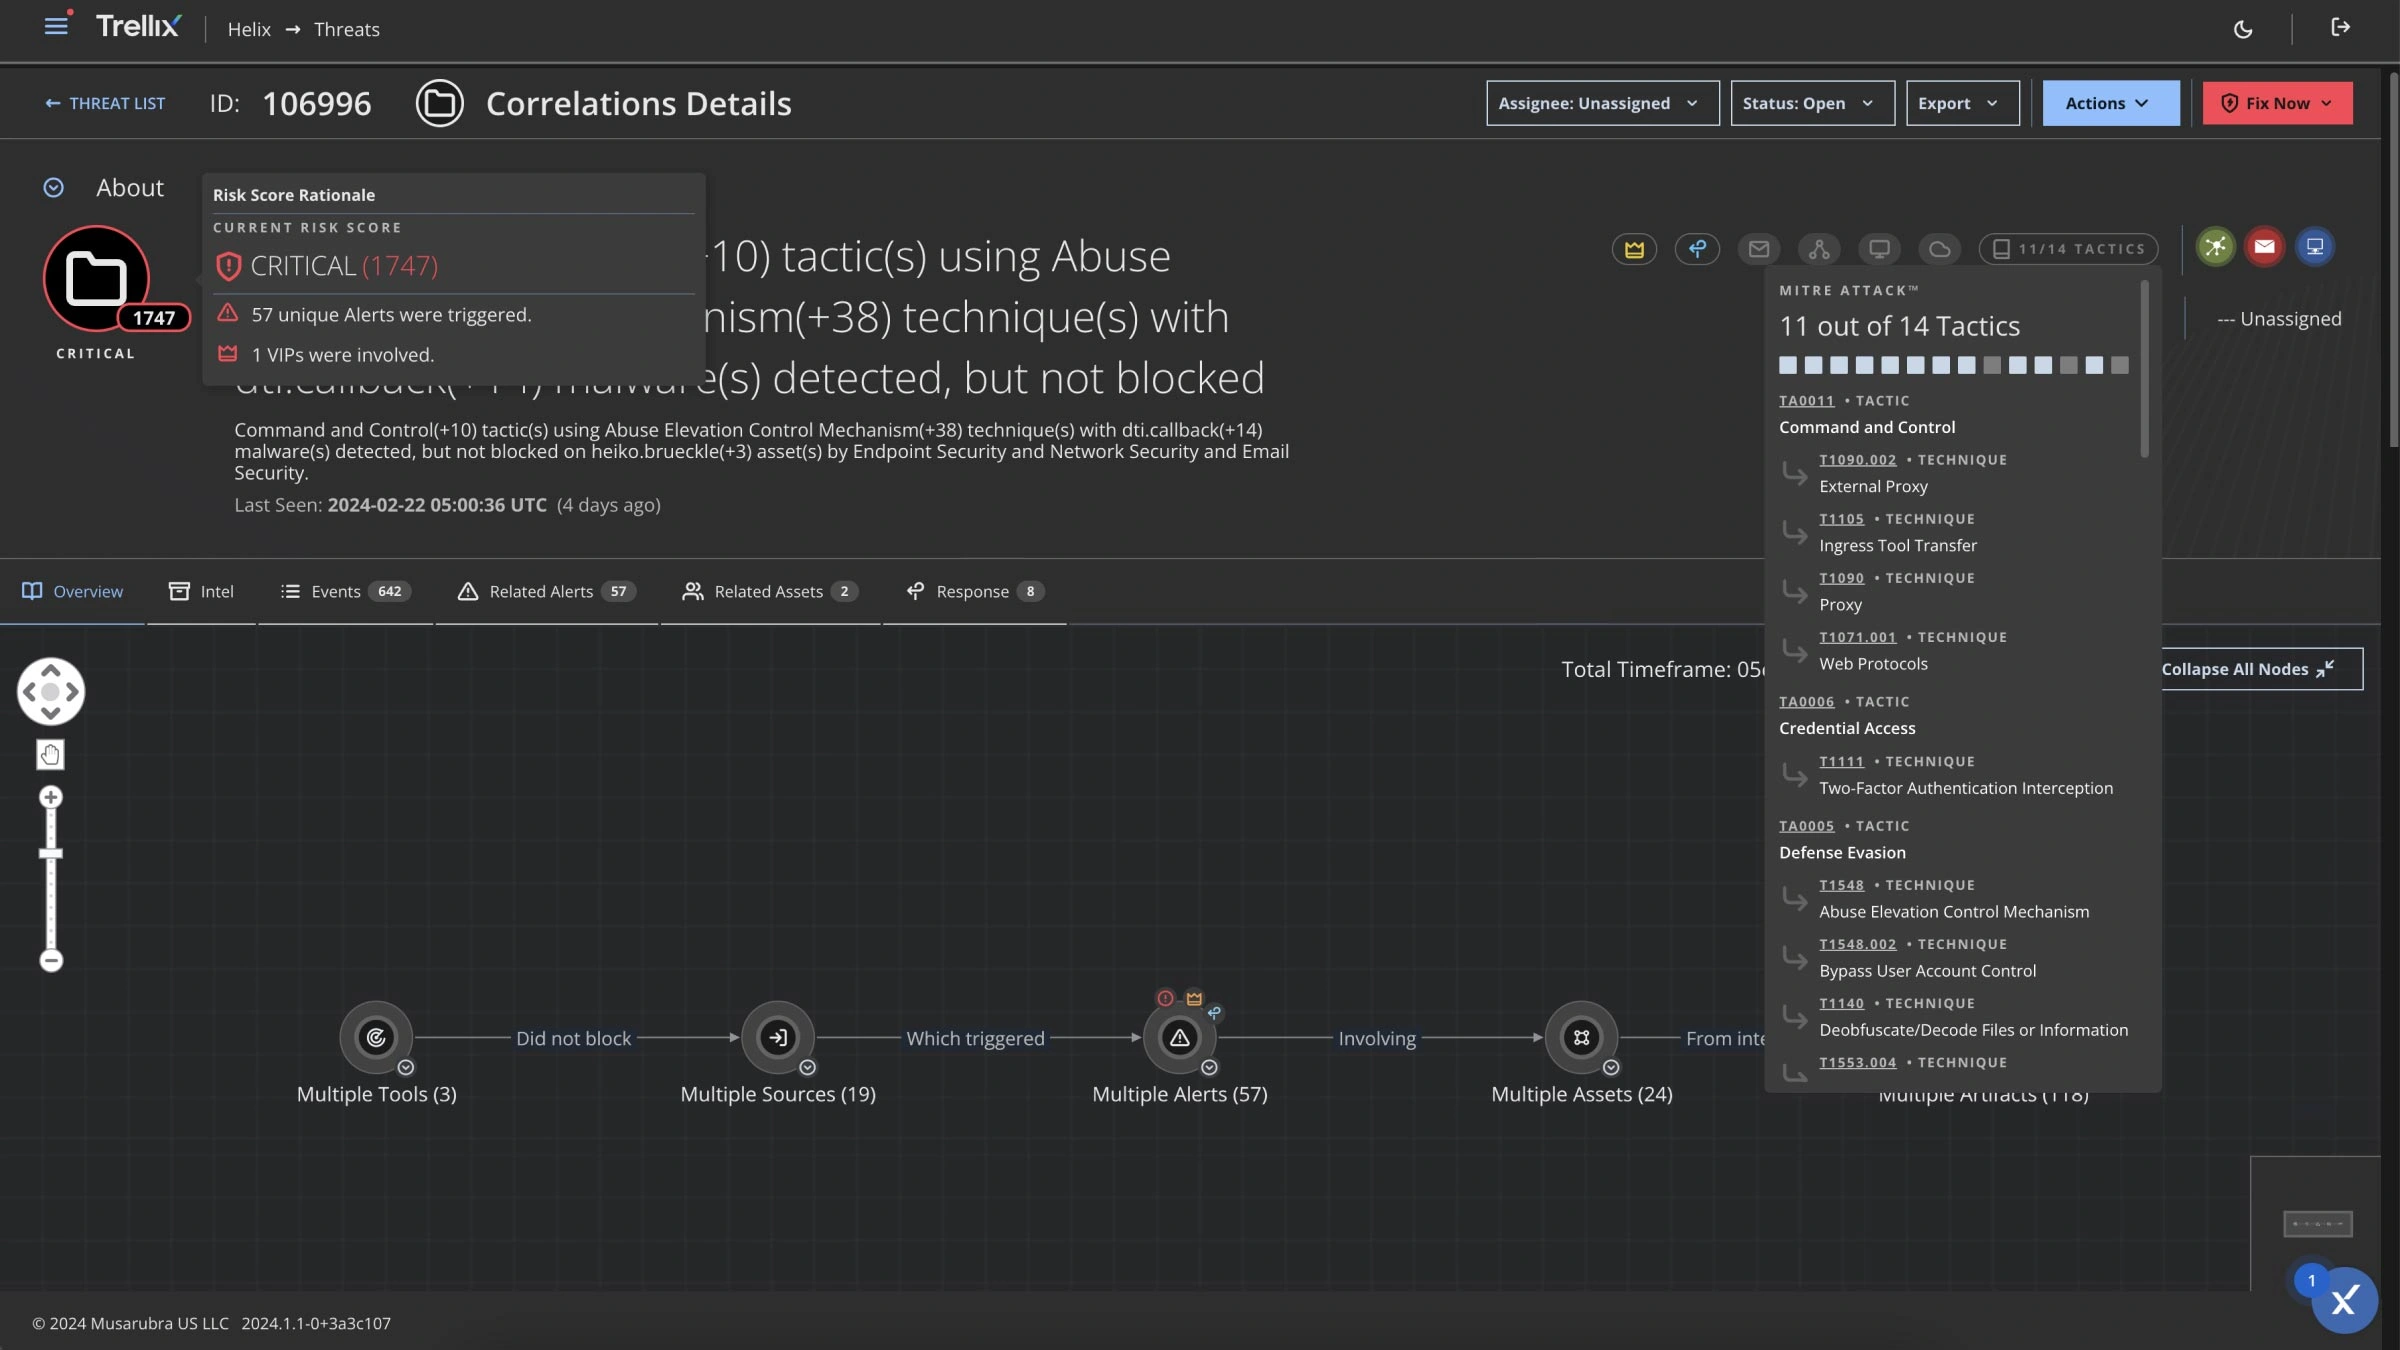
Task: Switch to the Intel tab
Action: click(201, 591)
